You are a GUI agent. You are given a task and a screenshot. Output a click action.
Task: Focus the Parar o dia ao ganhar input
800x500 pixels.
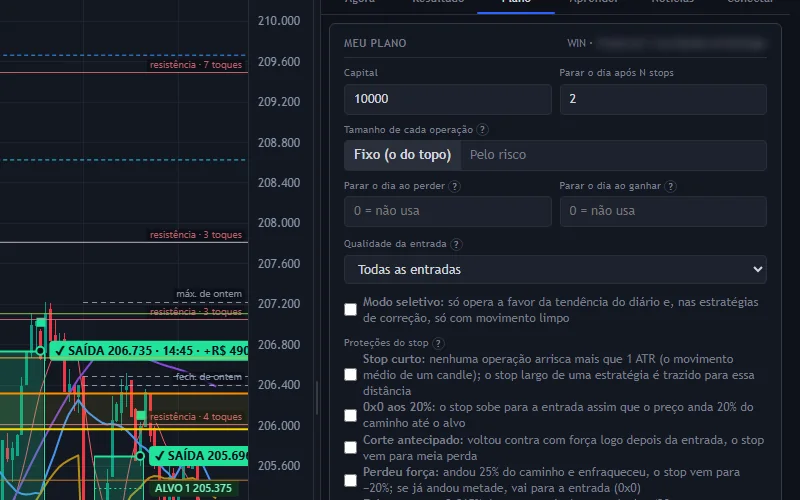[x=663, y=211]
